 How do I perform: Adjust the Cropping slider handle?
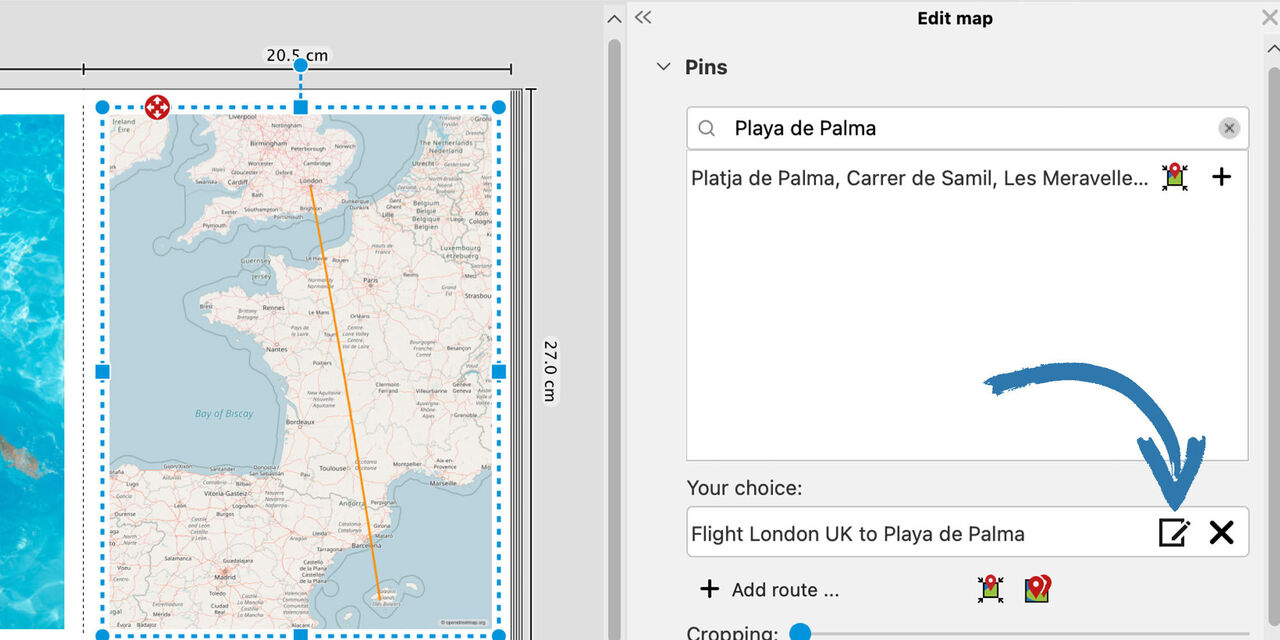pos(799,632)
